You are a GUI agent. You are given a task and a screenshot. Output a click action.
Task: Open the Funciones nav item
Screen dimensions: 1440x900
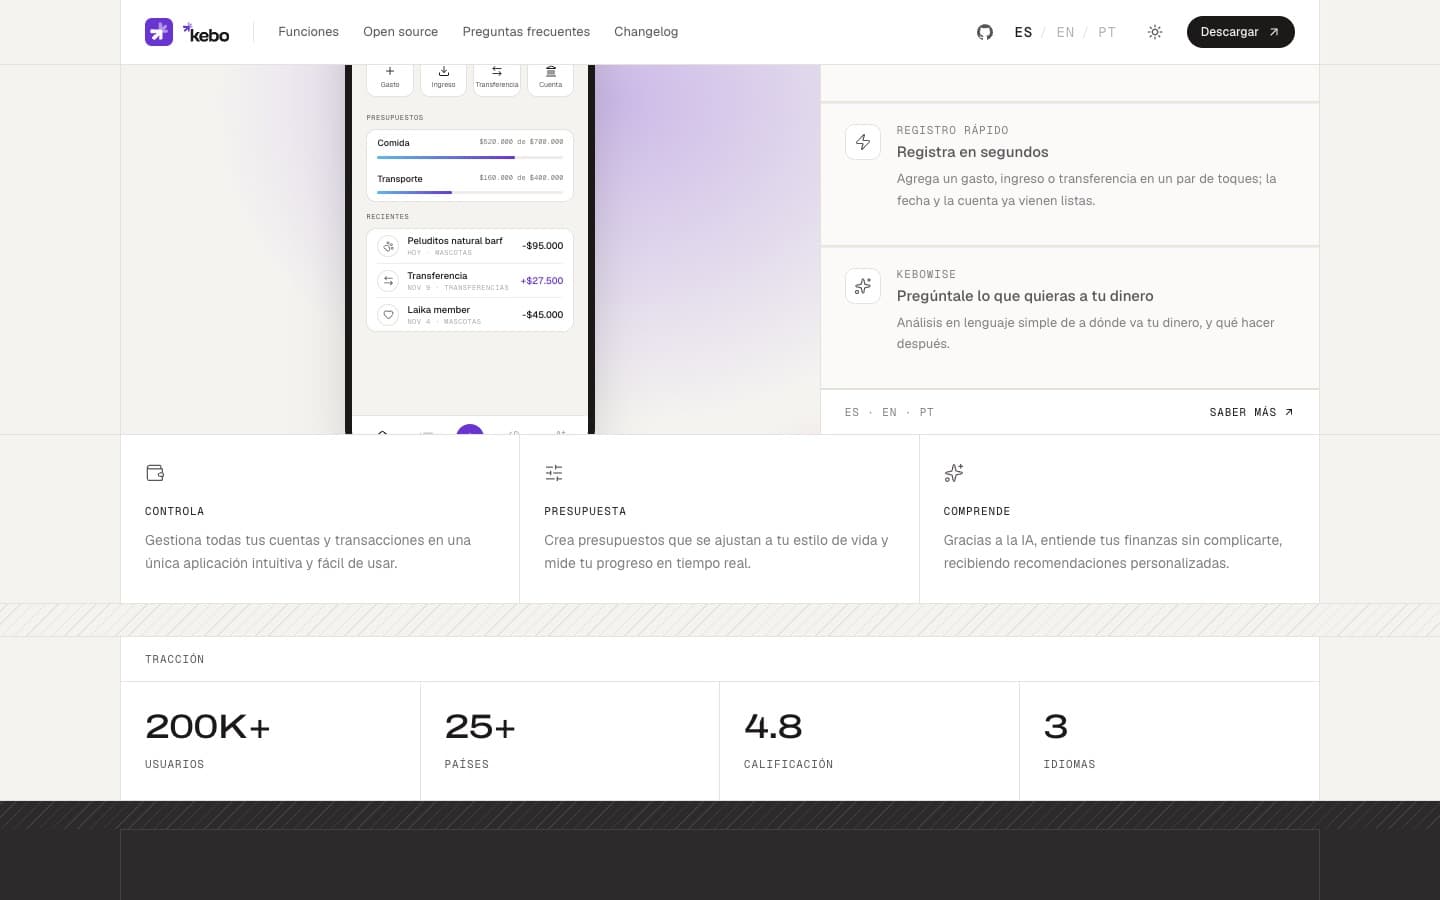coord(308,32)
